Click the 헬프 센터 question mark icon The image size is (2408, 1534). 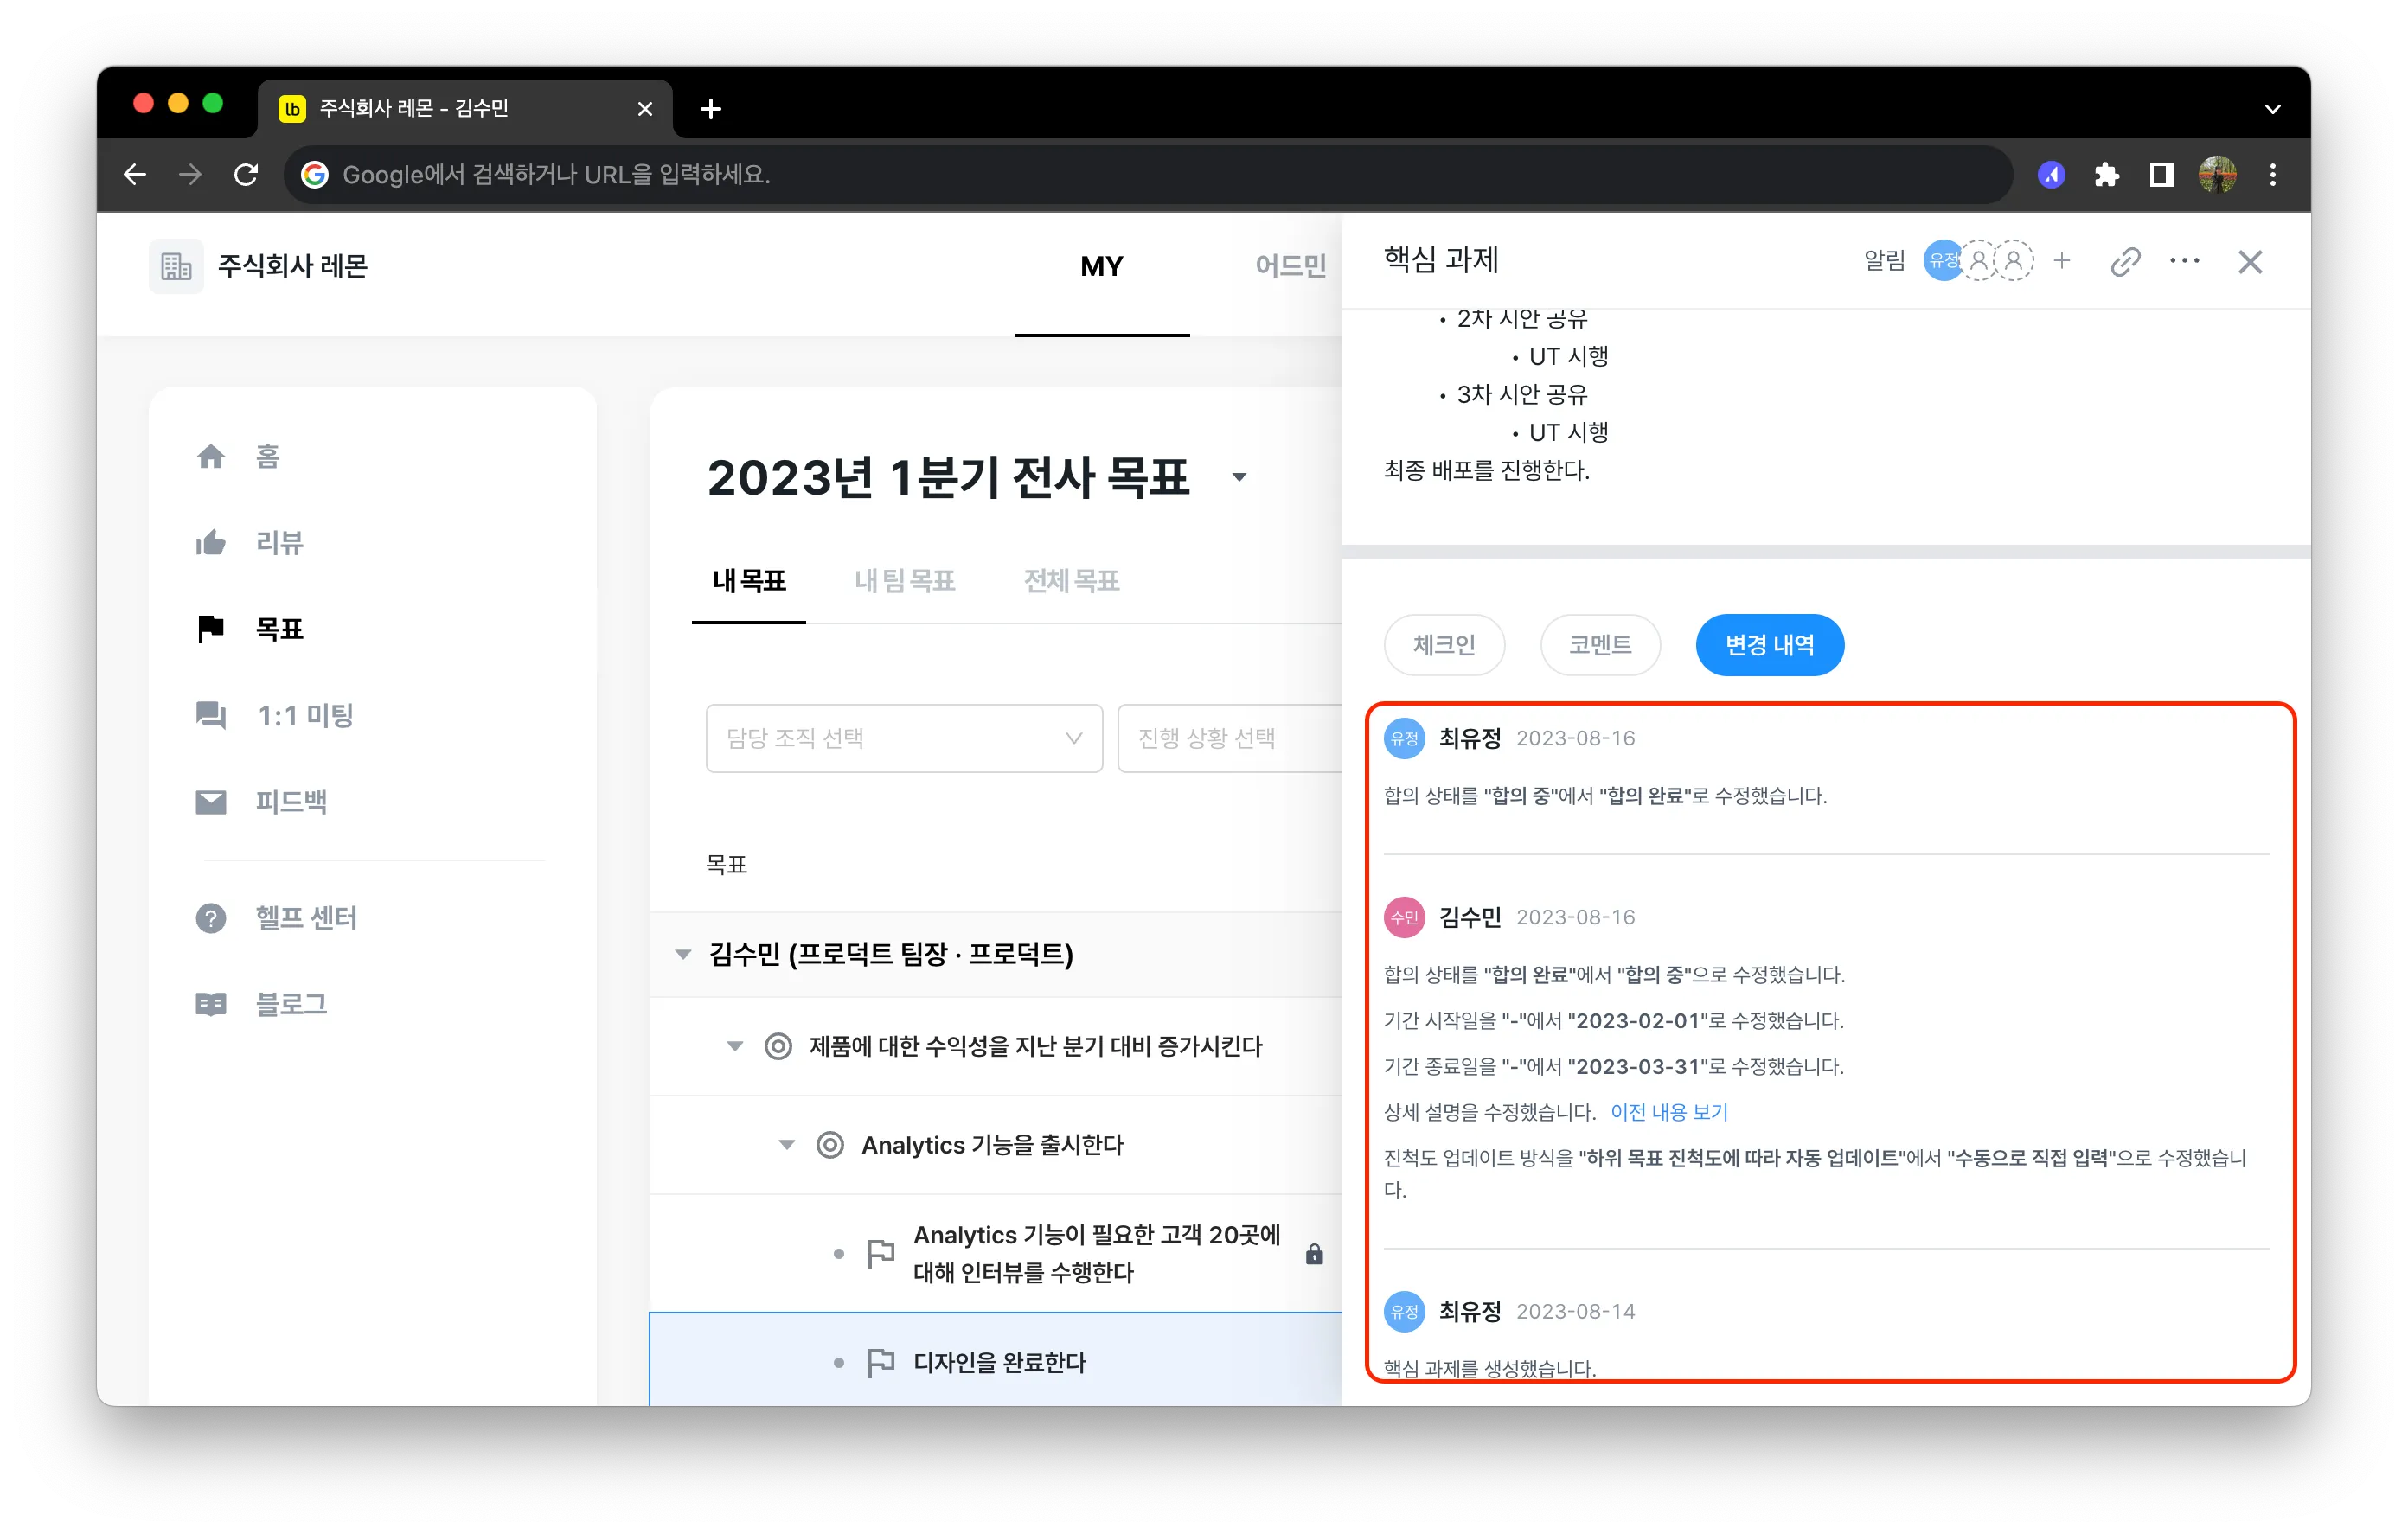211,918
